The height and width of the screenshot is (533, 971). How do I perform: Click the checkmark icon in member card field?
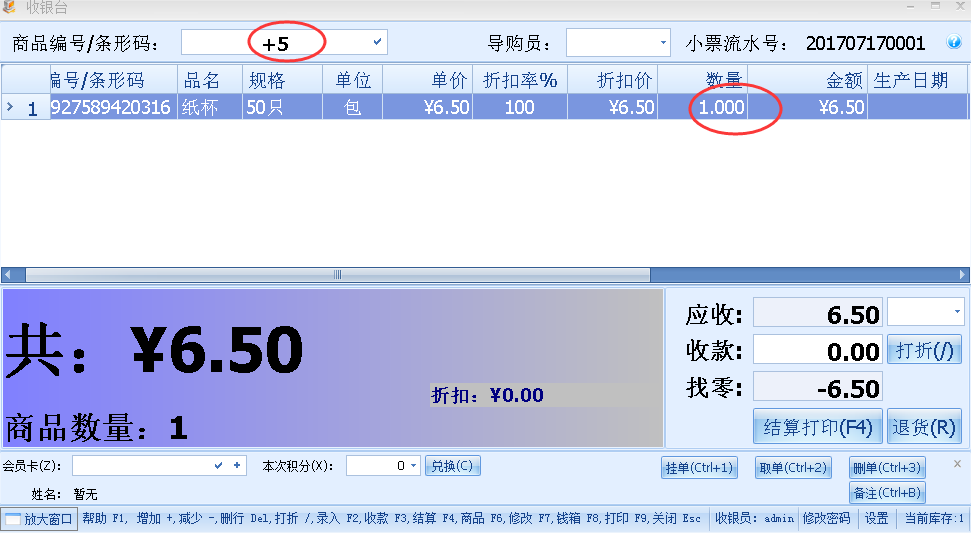pyautogui.click(x=219, y=465)
